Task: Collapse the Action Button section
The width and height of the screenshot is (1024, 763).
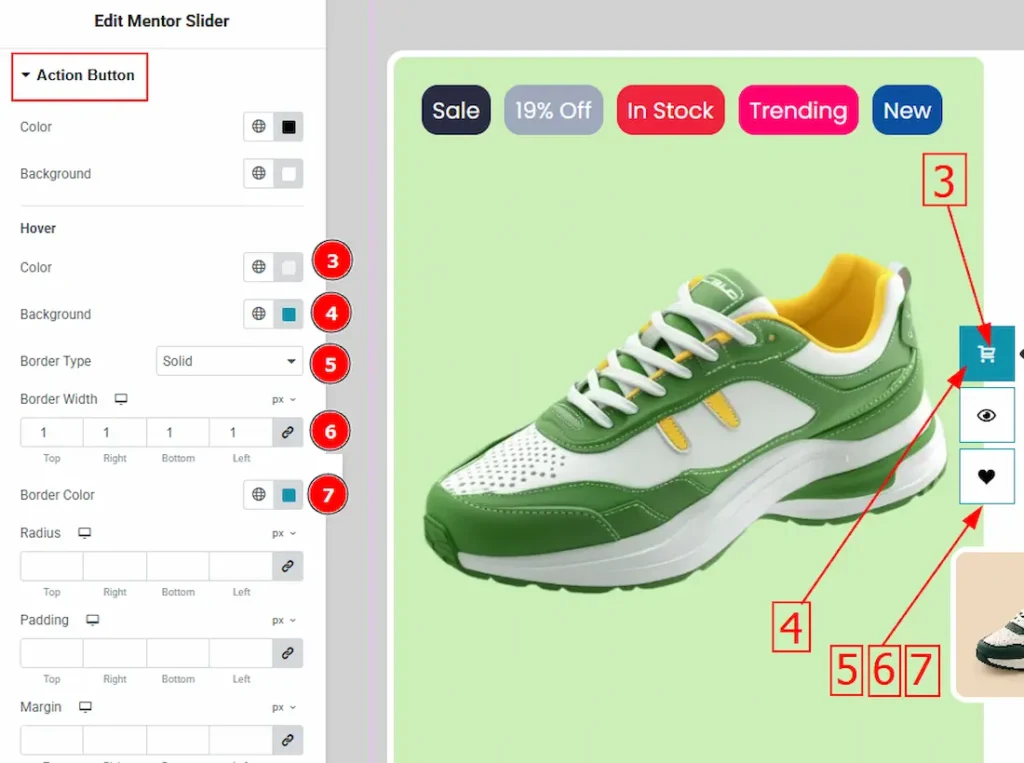Action: [x=80, y=75]
